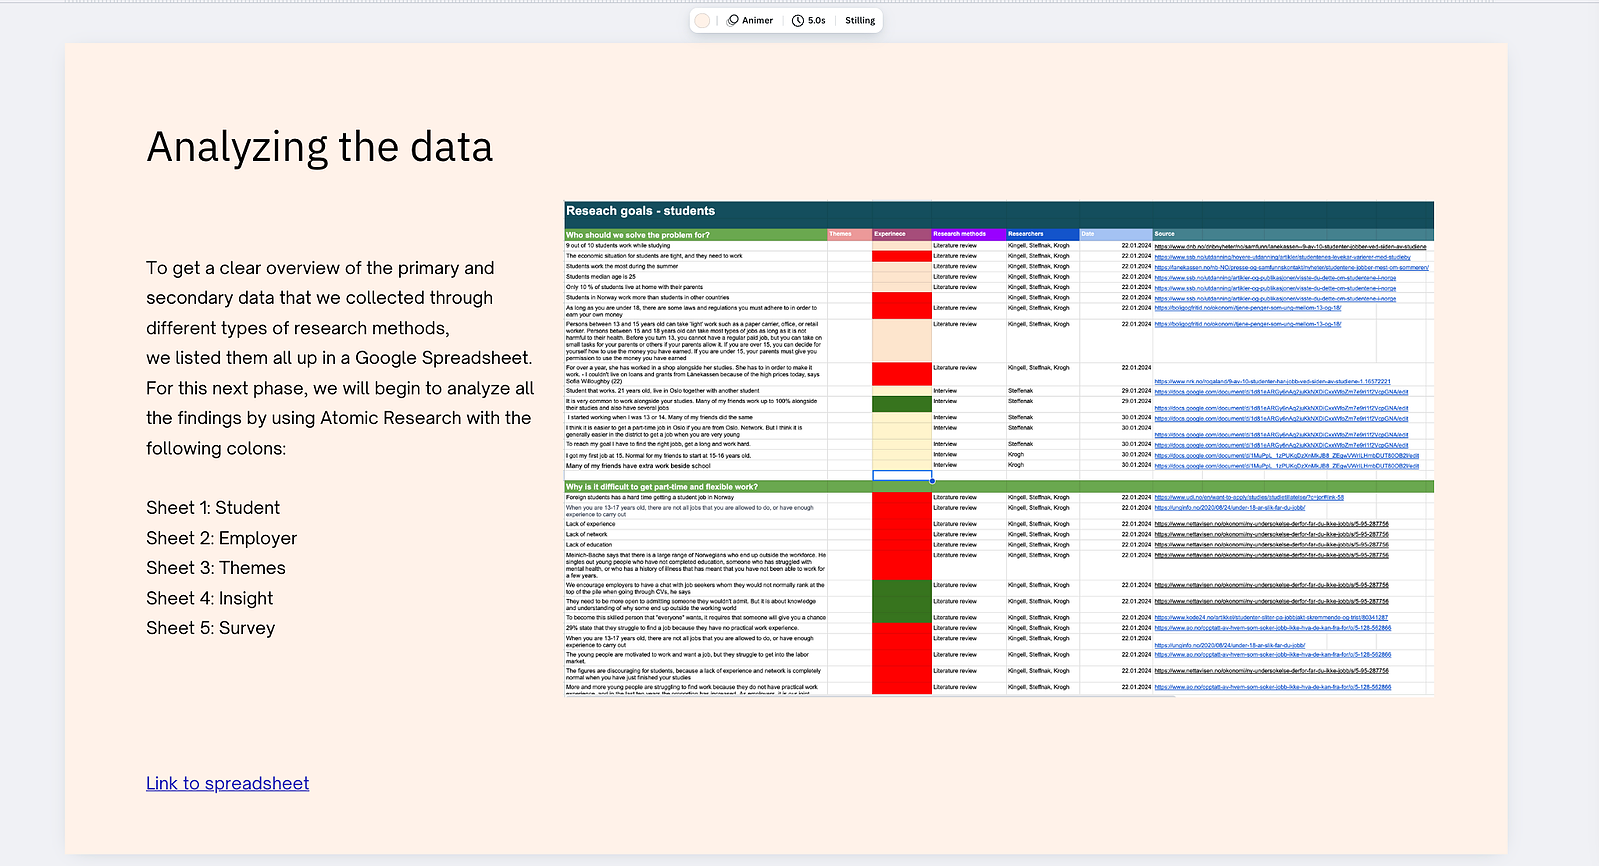Click the line 'we listed them all up in a Google Spreadsheet.'
This screenshot has width=1599, height=866.
(x=339, y=358)
